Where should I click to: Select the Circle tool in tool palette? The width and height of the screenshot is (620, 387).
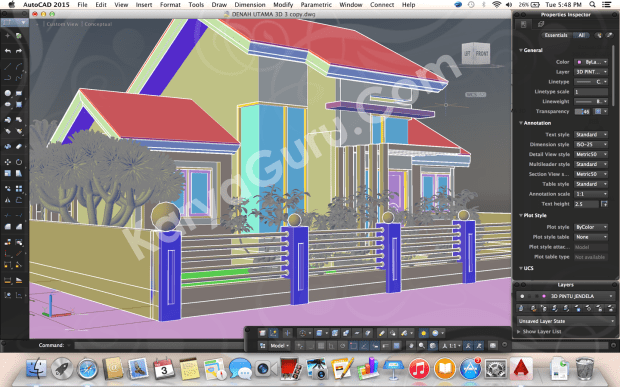(8, 93)
